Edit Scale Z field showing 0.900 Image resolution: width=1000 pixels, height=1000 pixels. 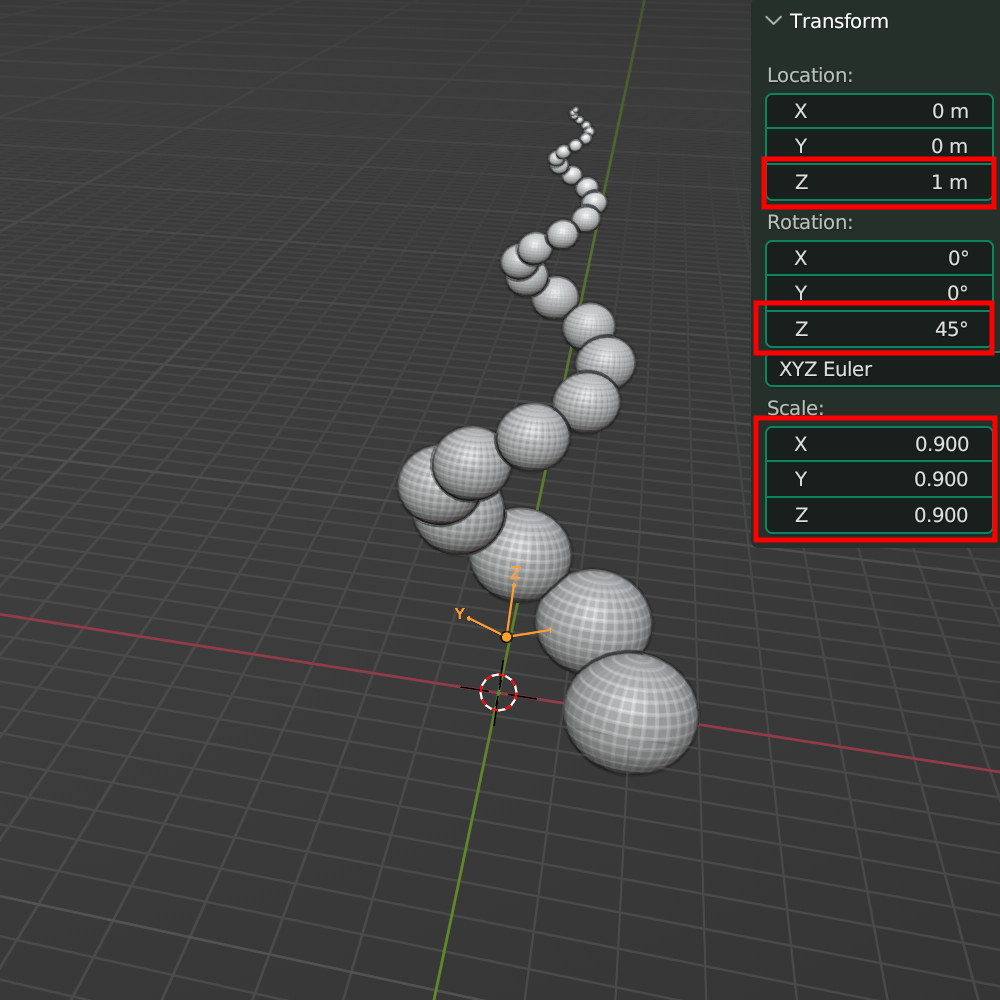click(879, 515)
